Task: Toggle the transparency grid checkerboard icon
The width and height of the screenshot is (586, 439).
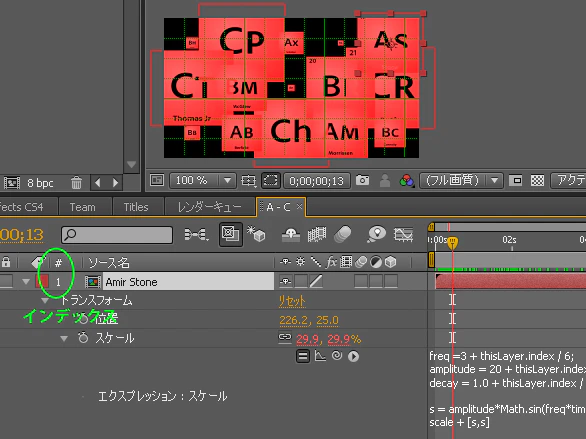Action: [537, 181]
